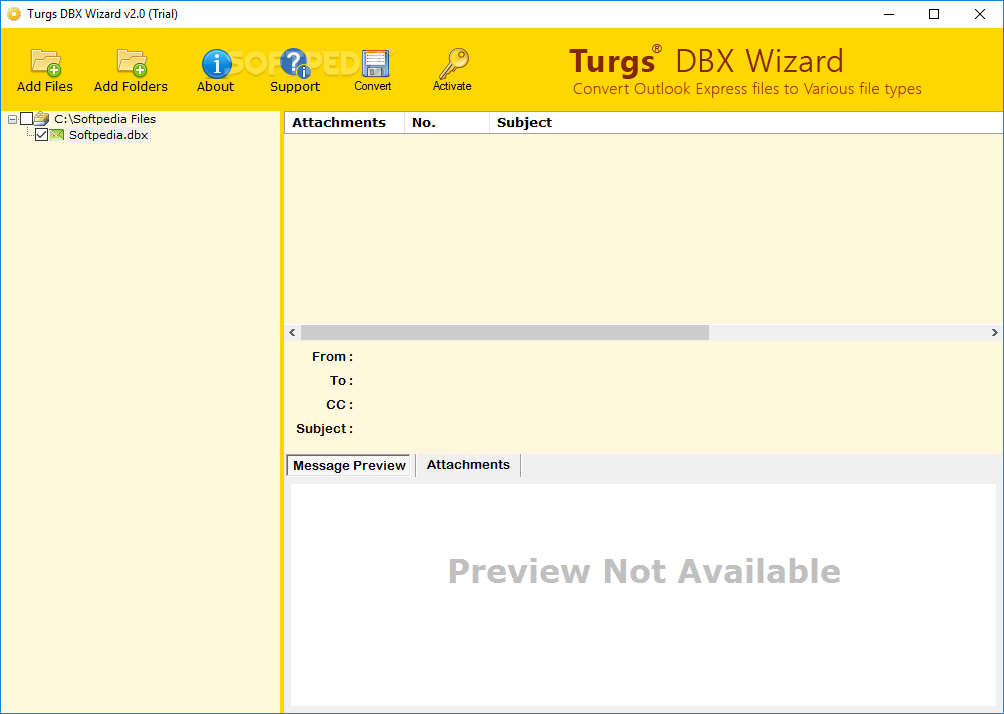Sort by the Subject column header
Viewport: 1004px width, 714px height.
coord(746,122)
